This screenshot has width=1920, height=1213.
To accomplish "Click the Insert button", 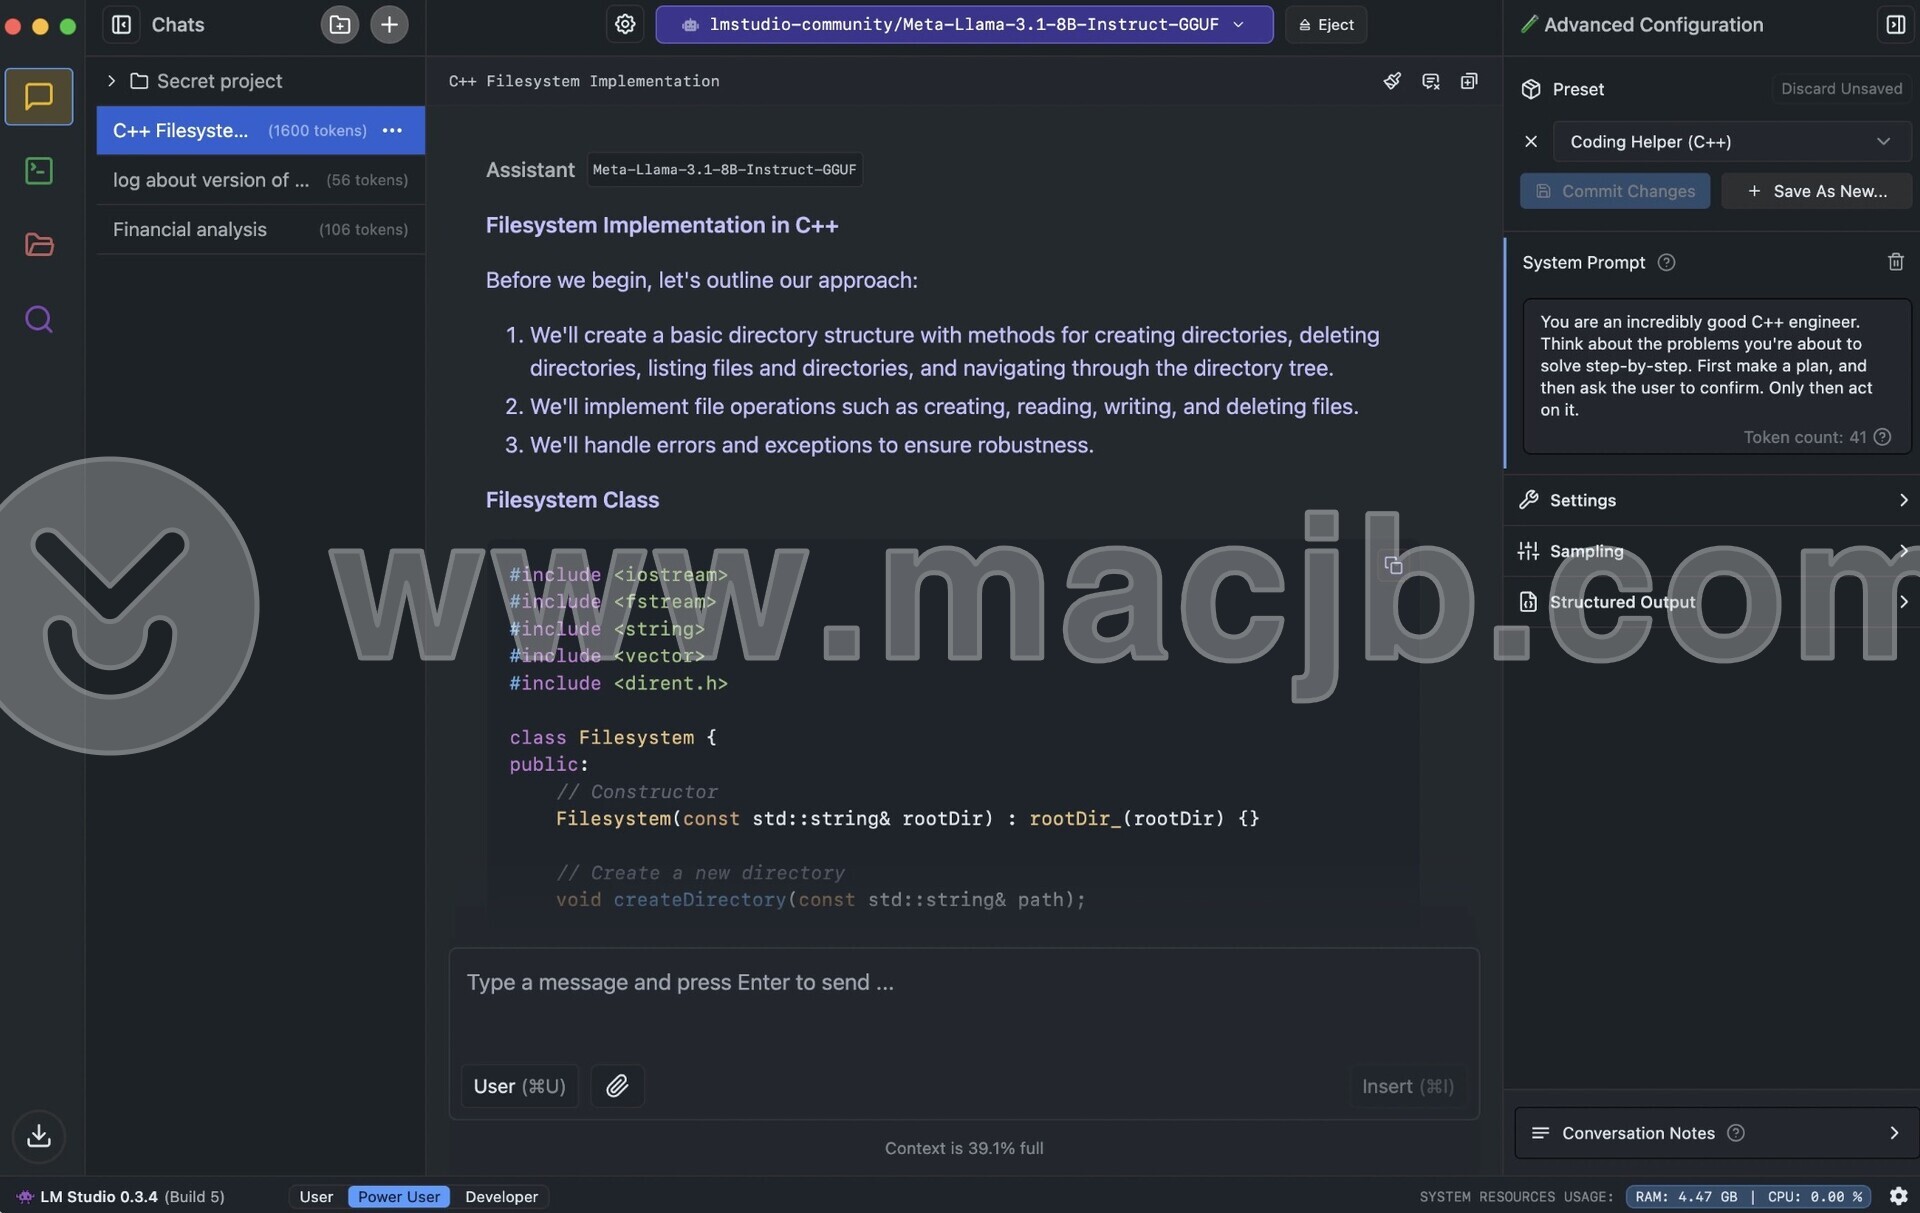I will click(x=1408, y=1086).
